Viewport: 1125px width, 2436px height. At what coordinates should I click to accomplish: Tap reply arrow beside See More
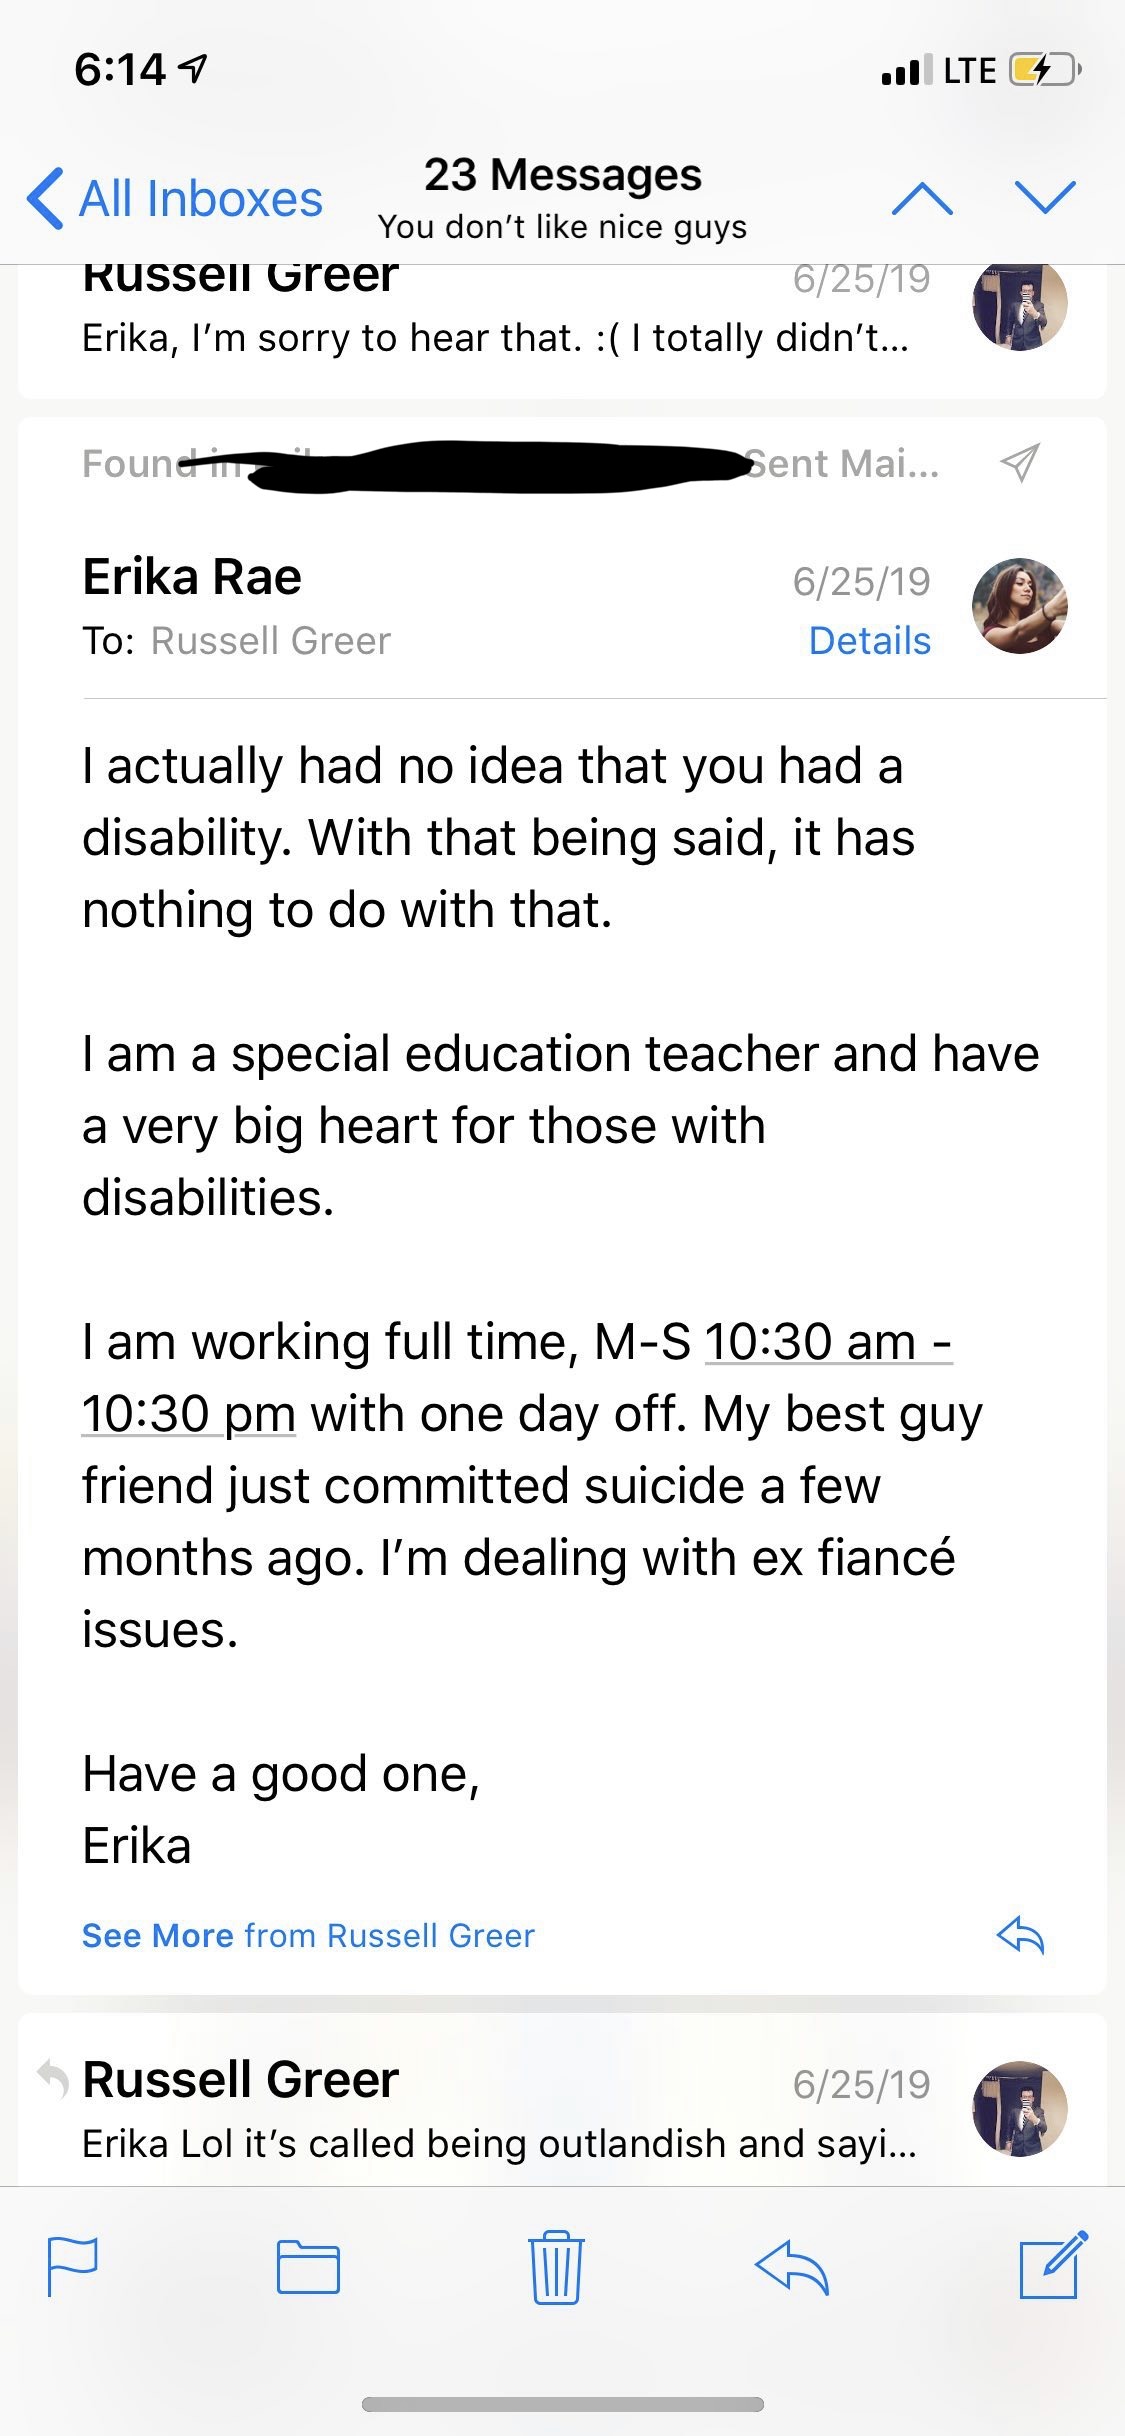click(1020, 1935)
